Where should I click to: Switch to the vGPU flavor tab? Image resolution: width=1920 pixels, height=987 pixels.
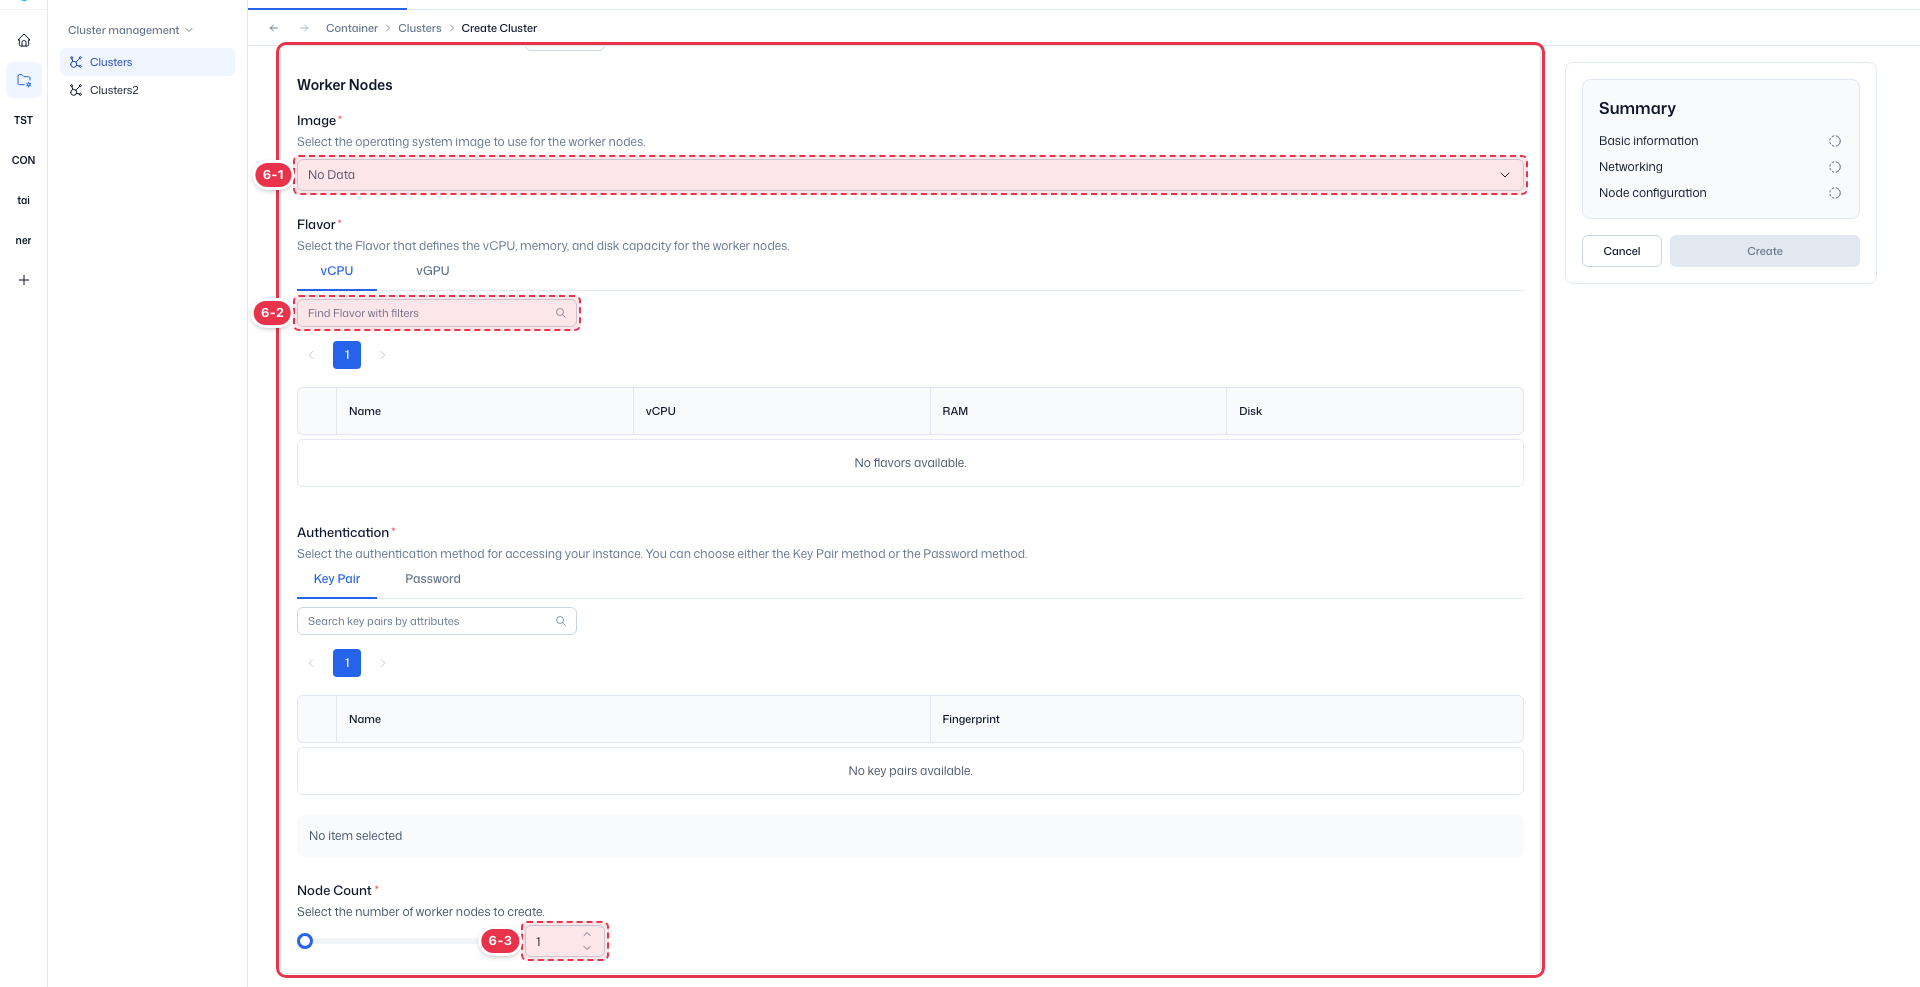433,271
